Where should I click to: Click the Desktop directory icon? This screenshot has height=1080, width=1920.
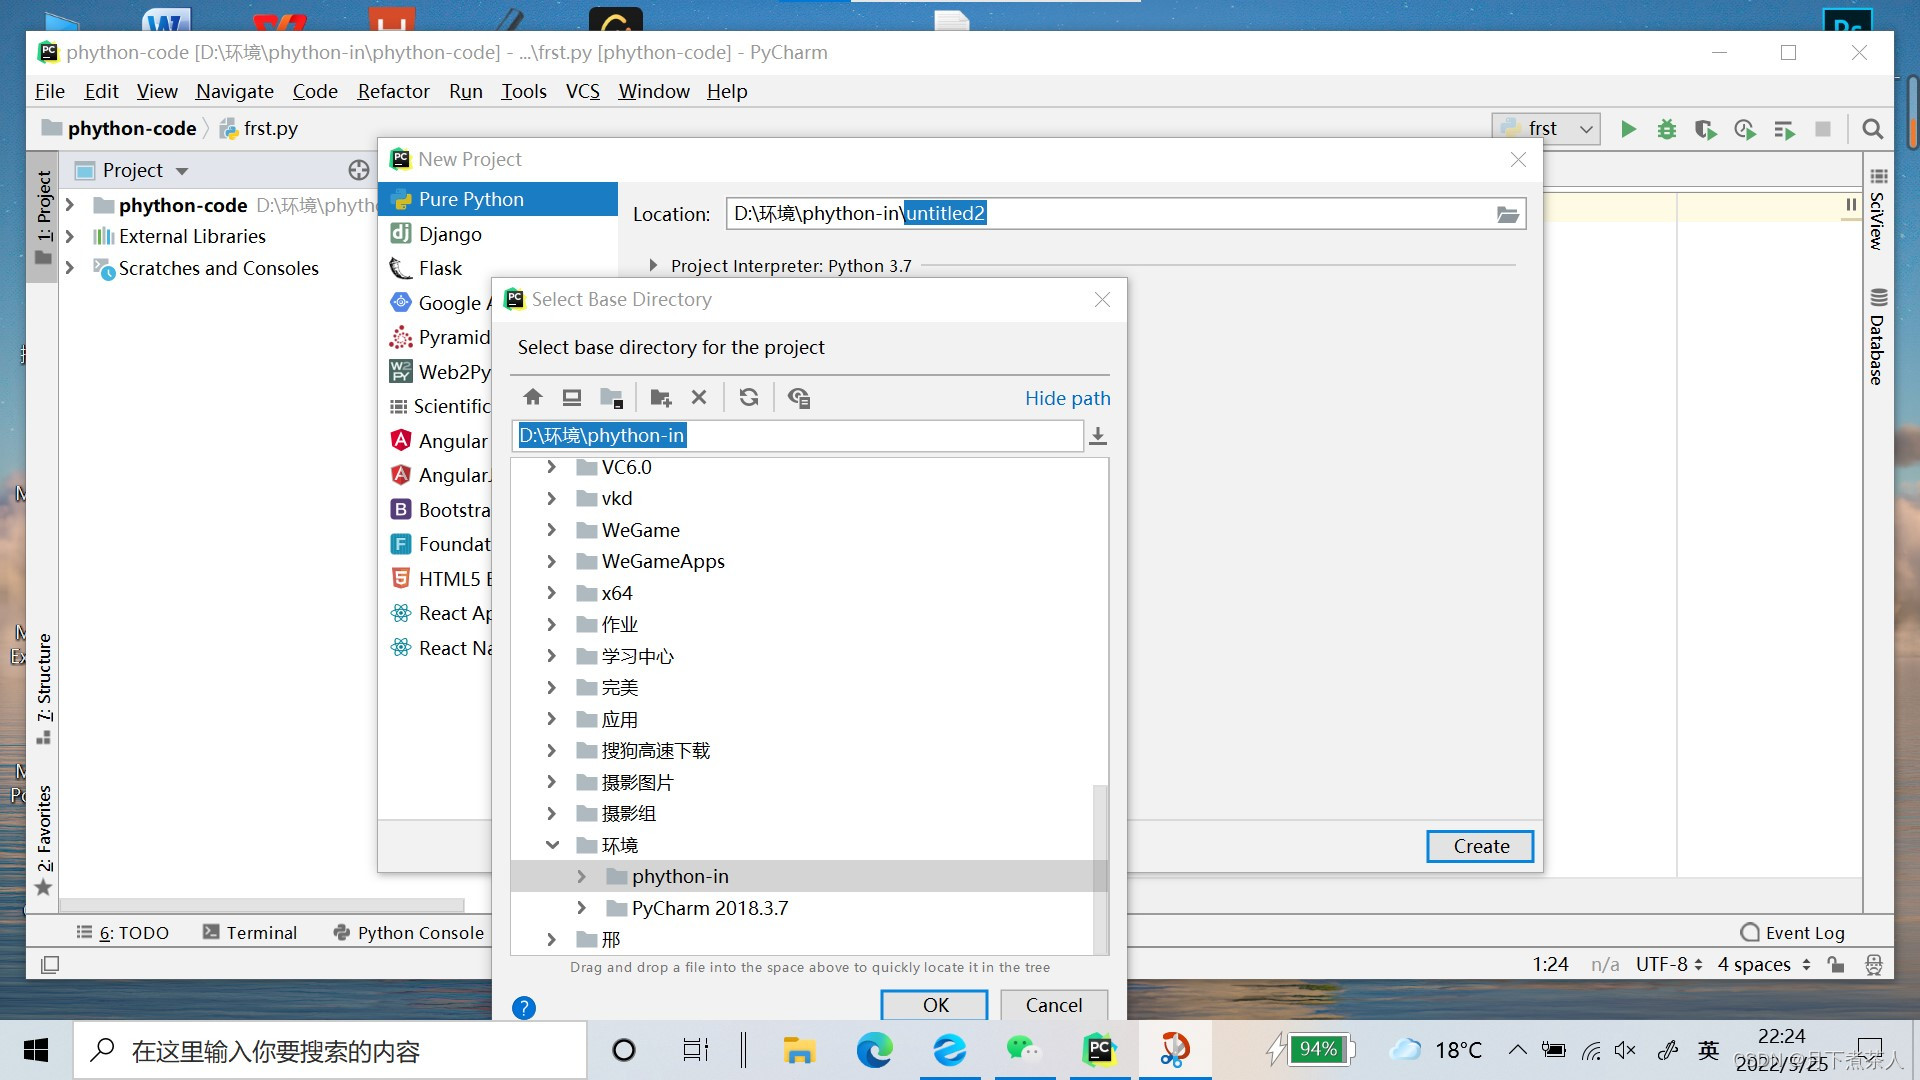click(x=572, y=398)
